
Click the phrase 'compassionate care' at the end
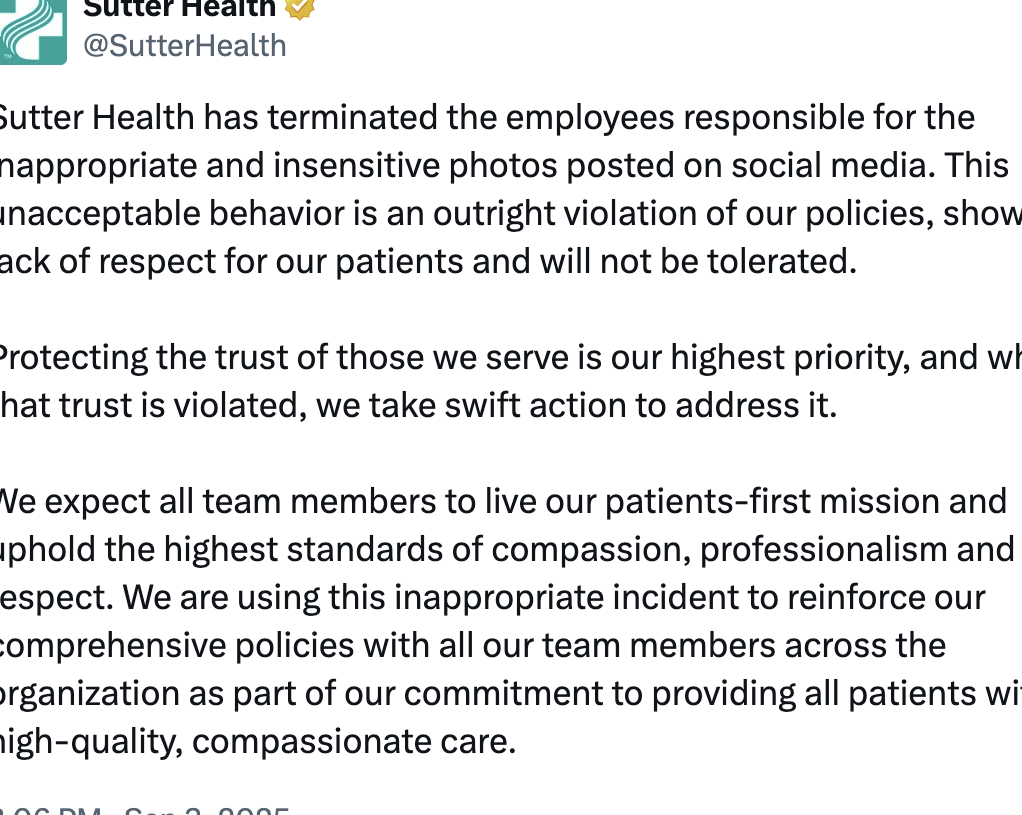354,743
